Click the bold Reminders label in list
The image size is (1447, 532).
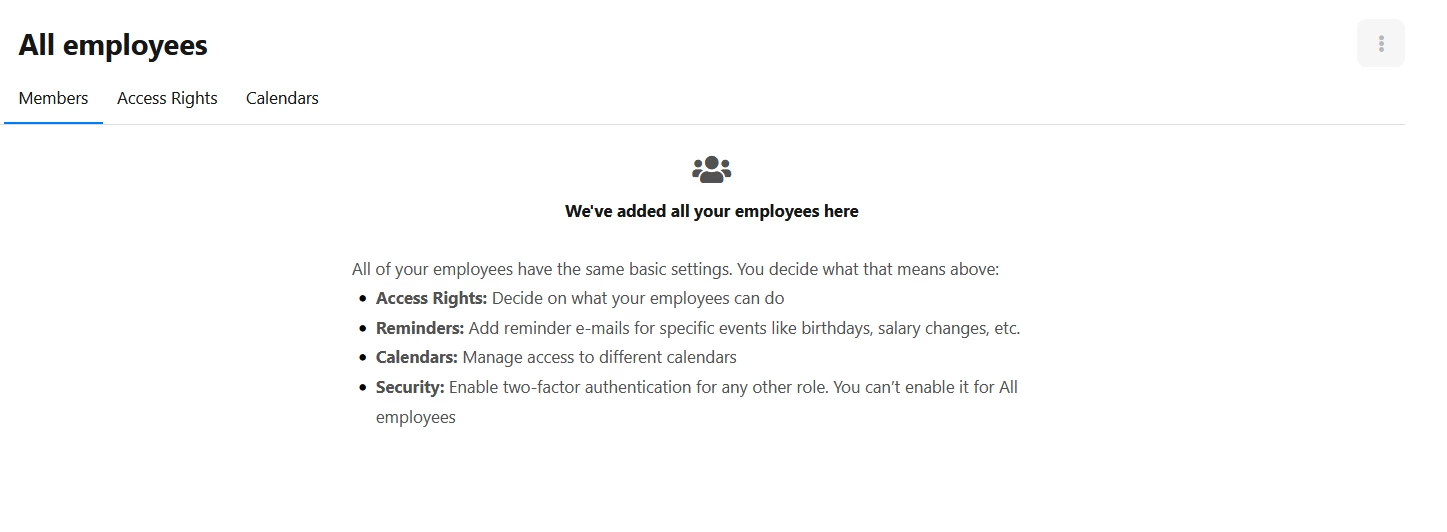click(420, 328)
